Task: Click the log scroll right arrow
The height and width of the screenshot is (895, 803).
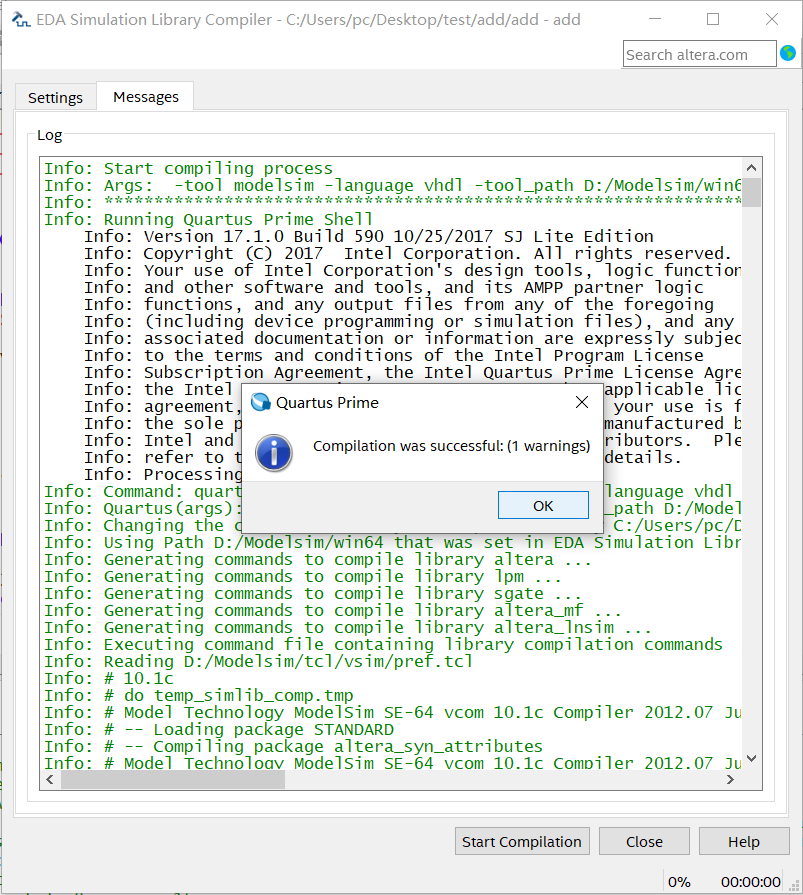Action: 730,780
